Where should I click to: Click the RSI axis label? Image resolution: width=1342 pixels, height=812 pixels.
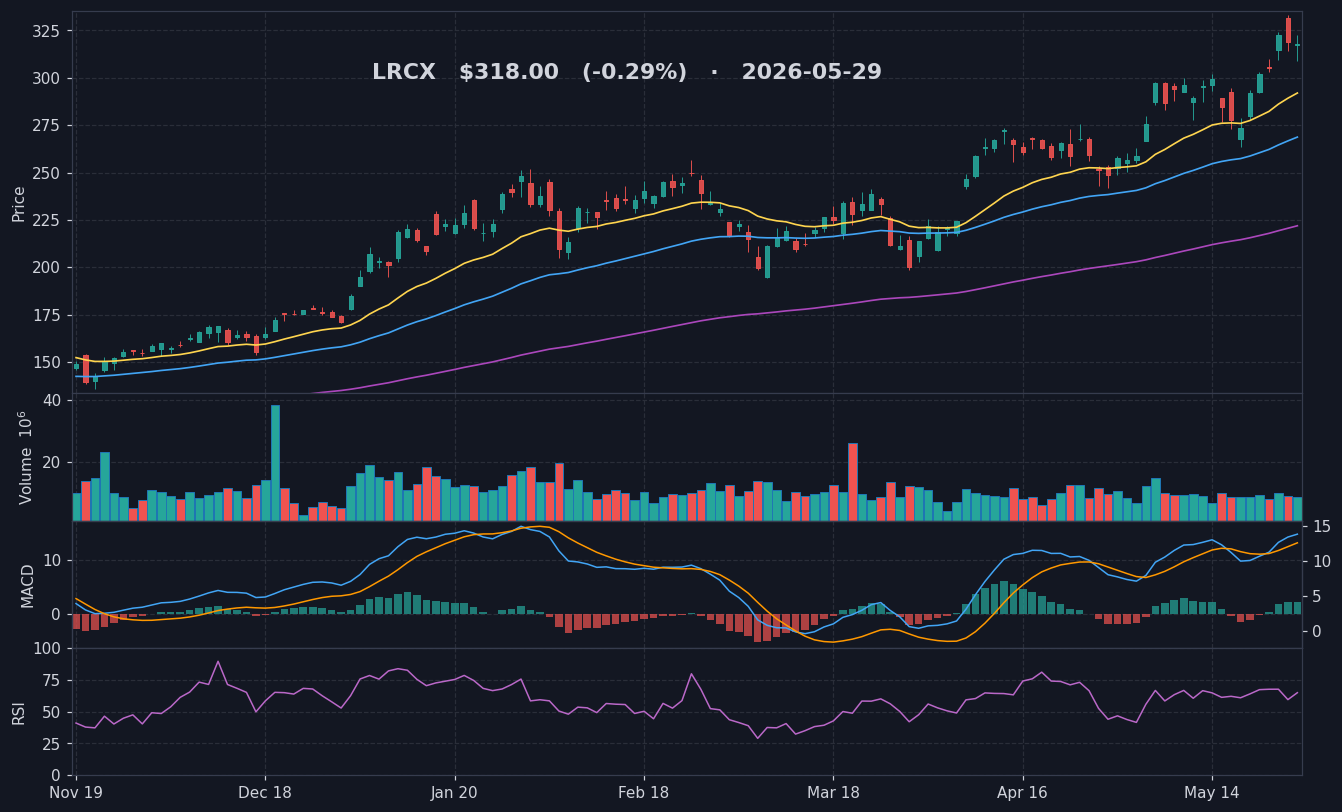tap(19, 712)
